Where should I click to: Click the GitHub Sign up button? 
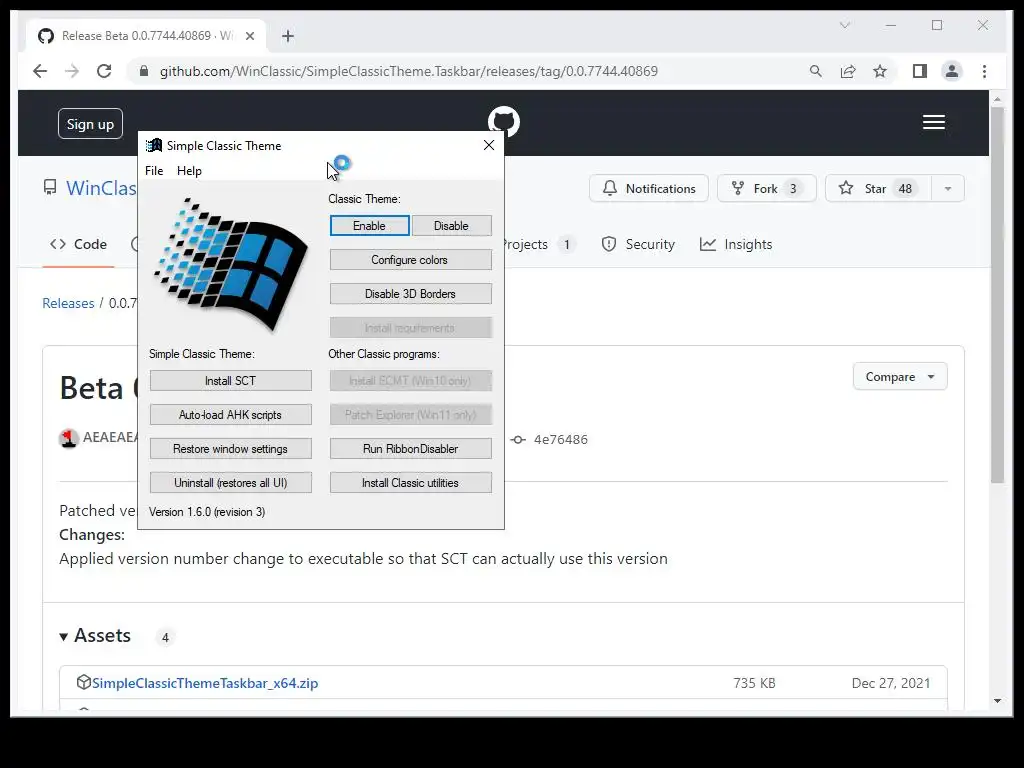[x=90, y=123]
